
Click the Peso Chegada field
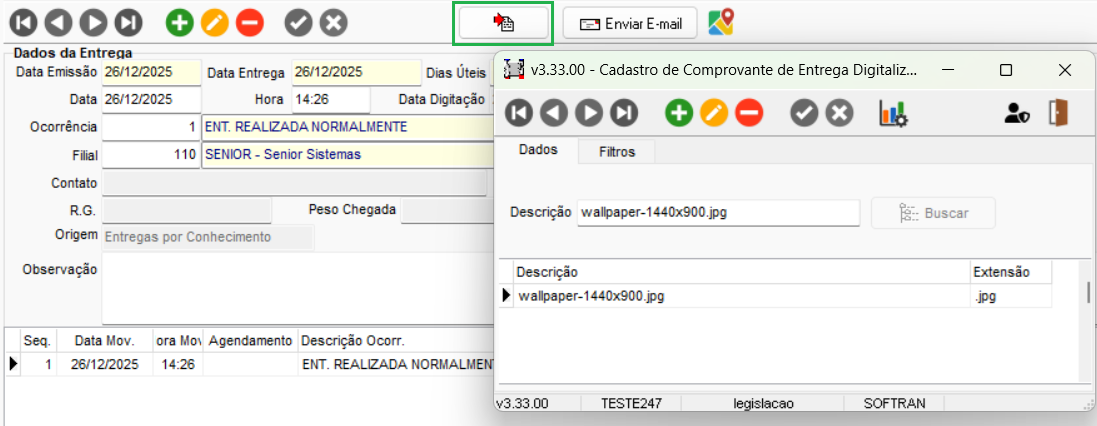[x=448, y=210]
